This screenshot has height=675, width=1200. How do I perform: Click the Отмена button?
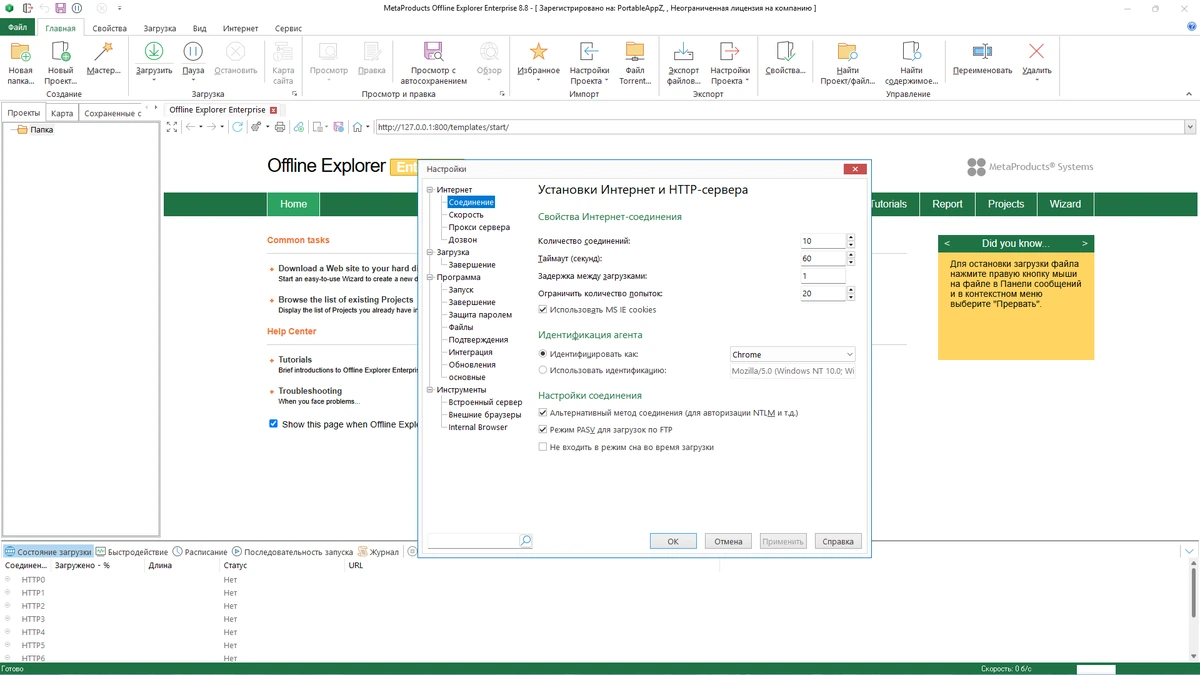click(x=728, y=541)
